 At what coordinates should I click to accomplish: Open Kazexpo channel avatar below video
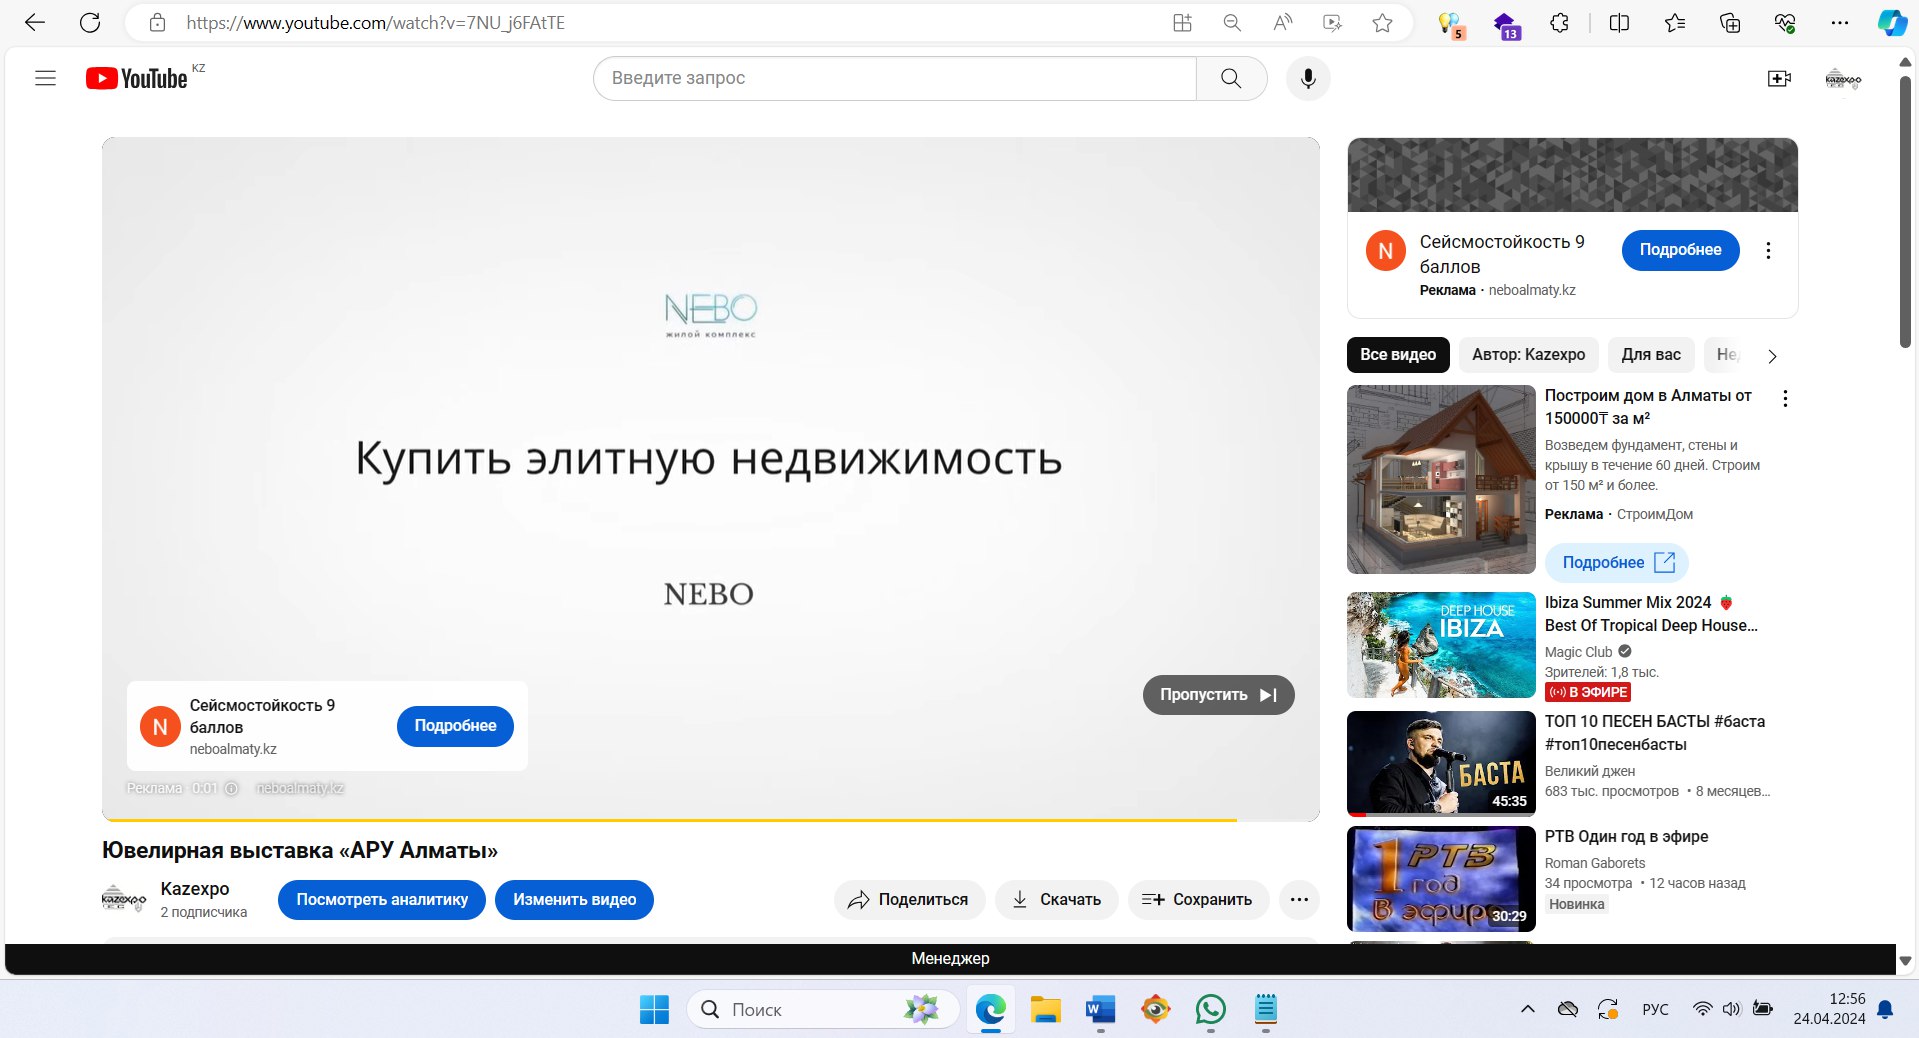124,899
